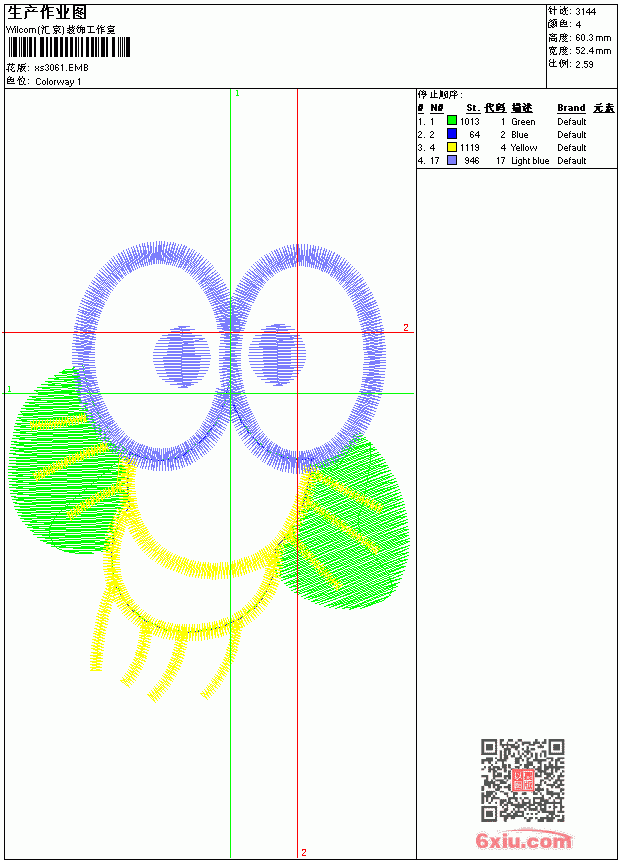
Task: Click the 6xiu.com watermark logo
Action: point(523,840)
